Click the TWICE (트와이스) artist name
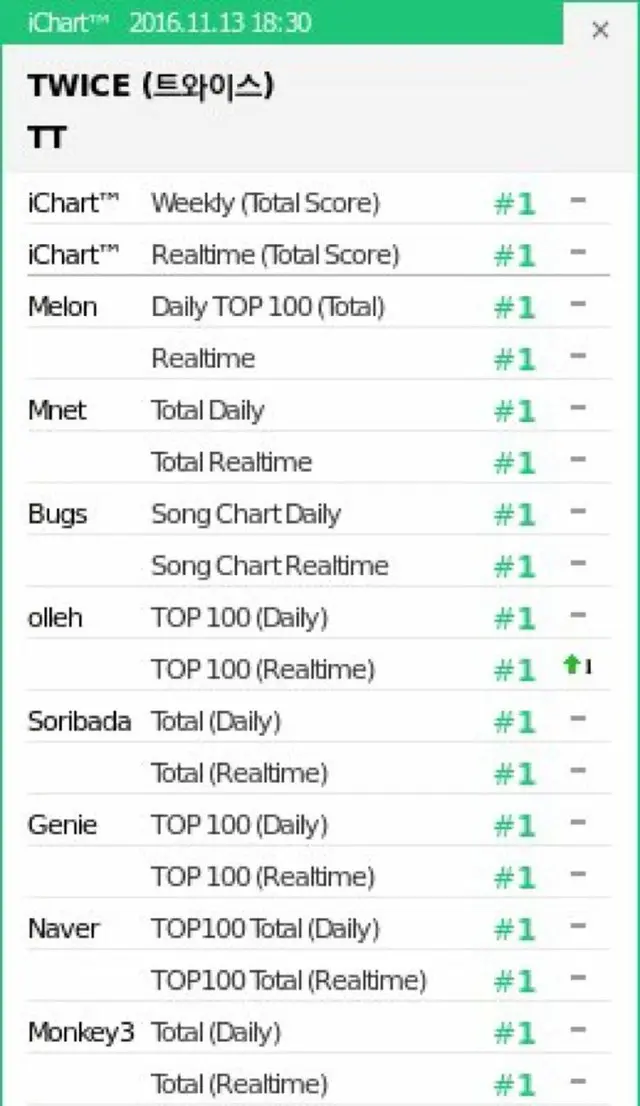This screenshot has height=1106, width=640. 150,86
